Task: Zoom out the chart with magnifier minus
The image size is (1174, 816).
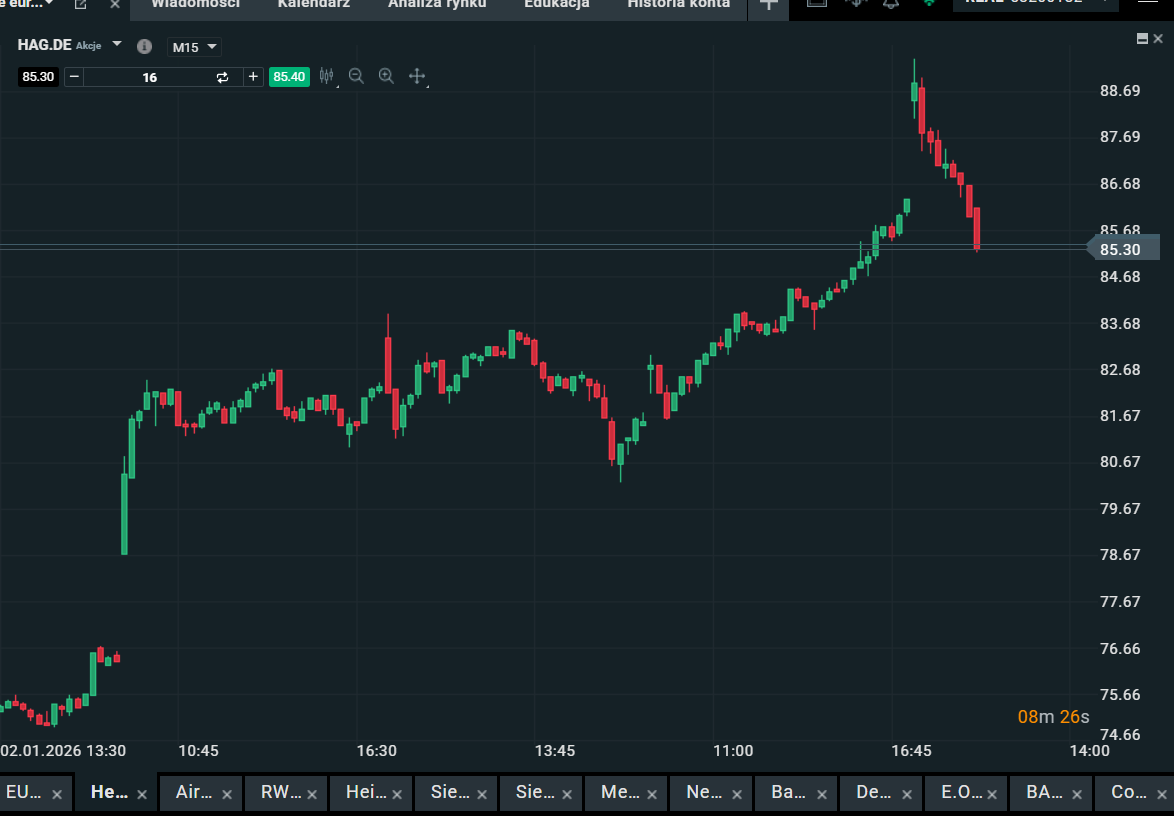Action: tap(356, 76)
